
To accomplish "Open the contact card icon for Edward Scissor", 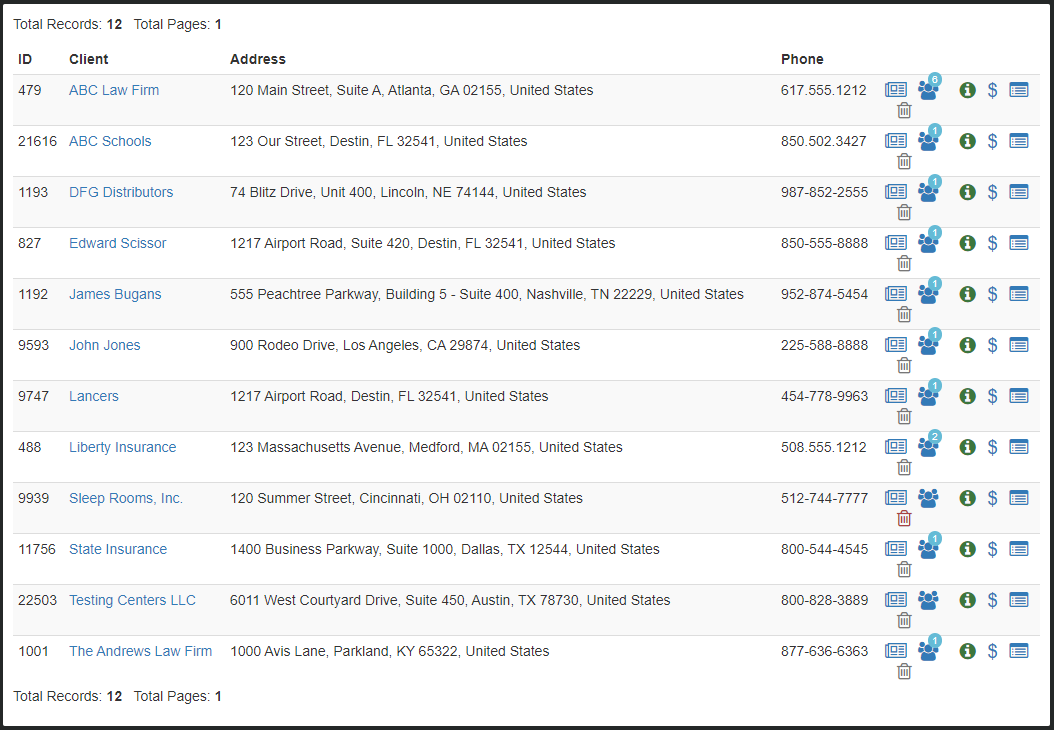I will 895,243.
